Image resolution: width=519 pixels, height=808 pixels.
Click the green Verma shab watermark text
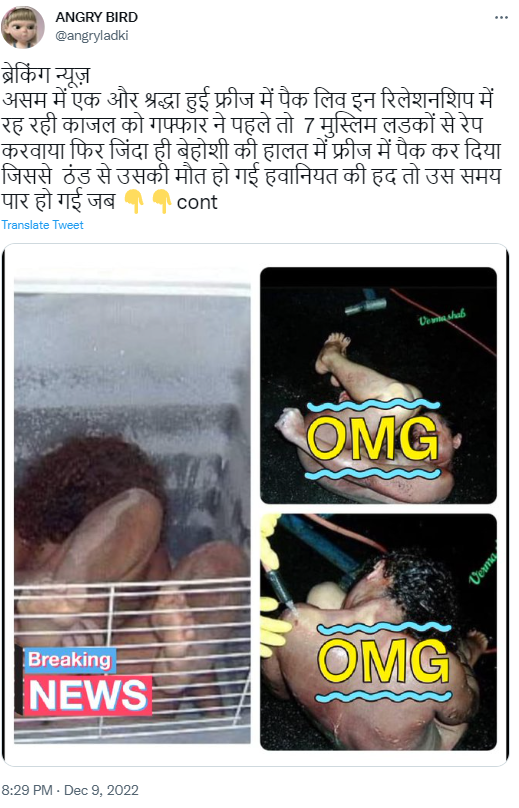click(x=442, y=317)
